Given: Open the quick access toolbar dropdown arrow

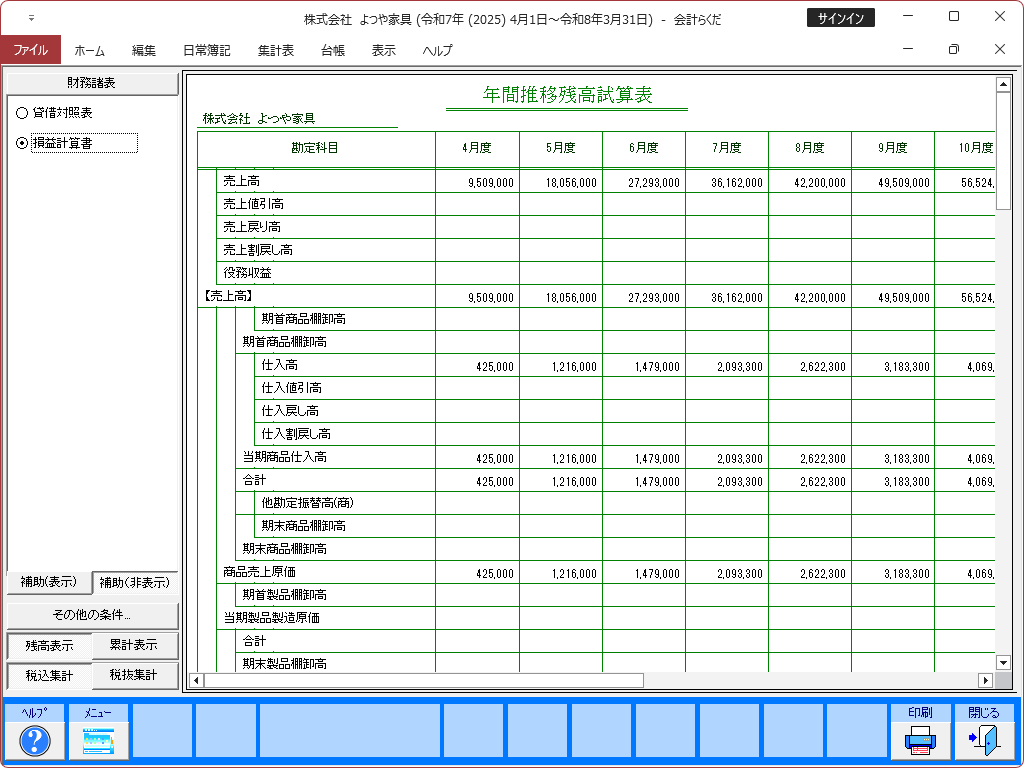Looking at the screenshot, I should click(31, 18).
